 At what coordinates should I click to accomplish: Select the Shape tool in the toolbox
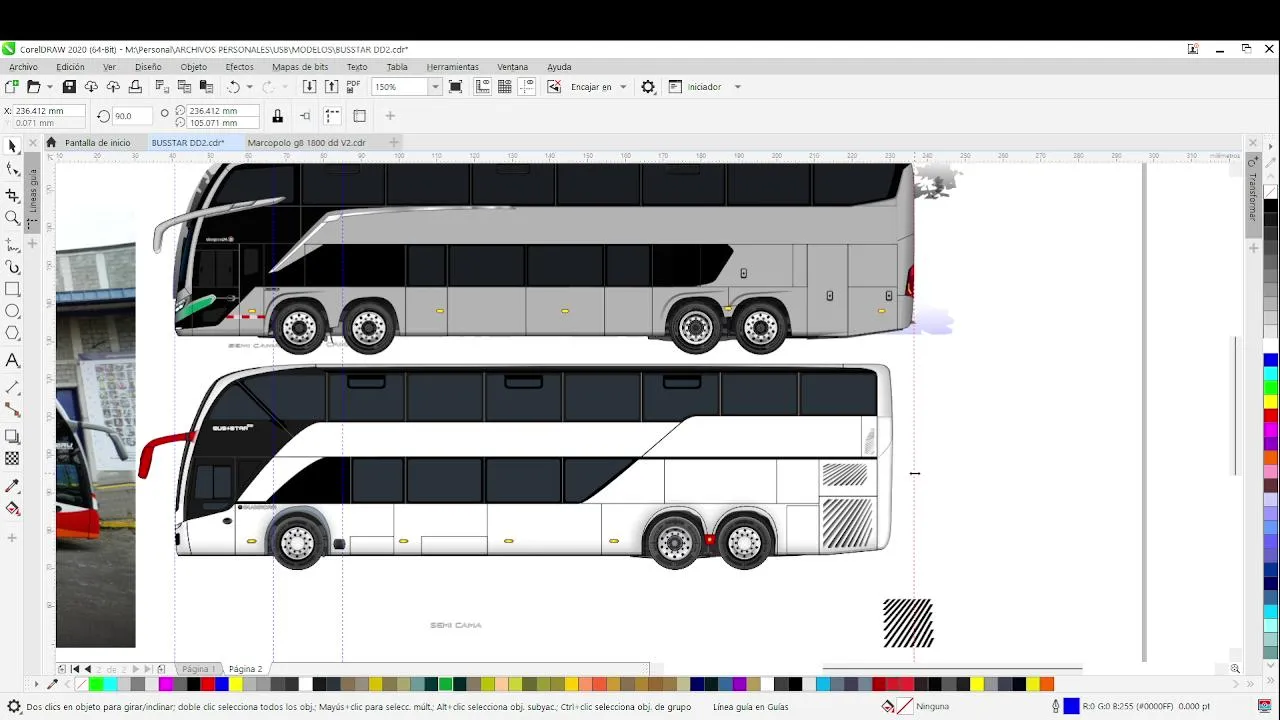(12, 170)
